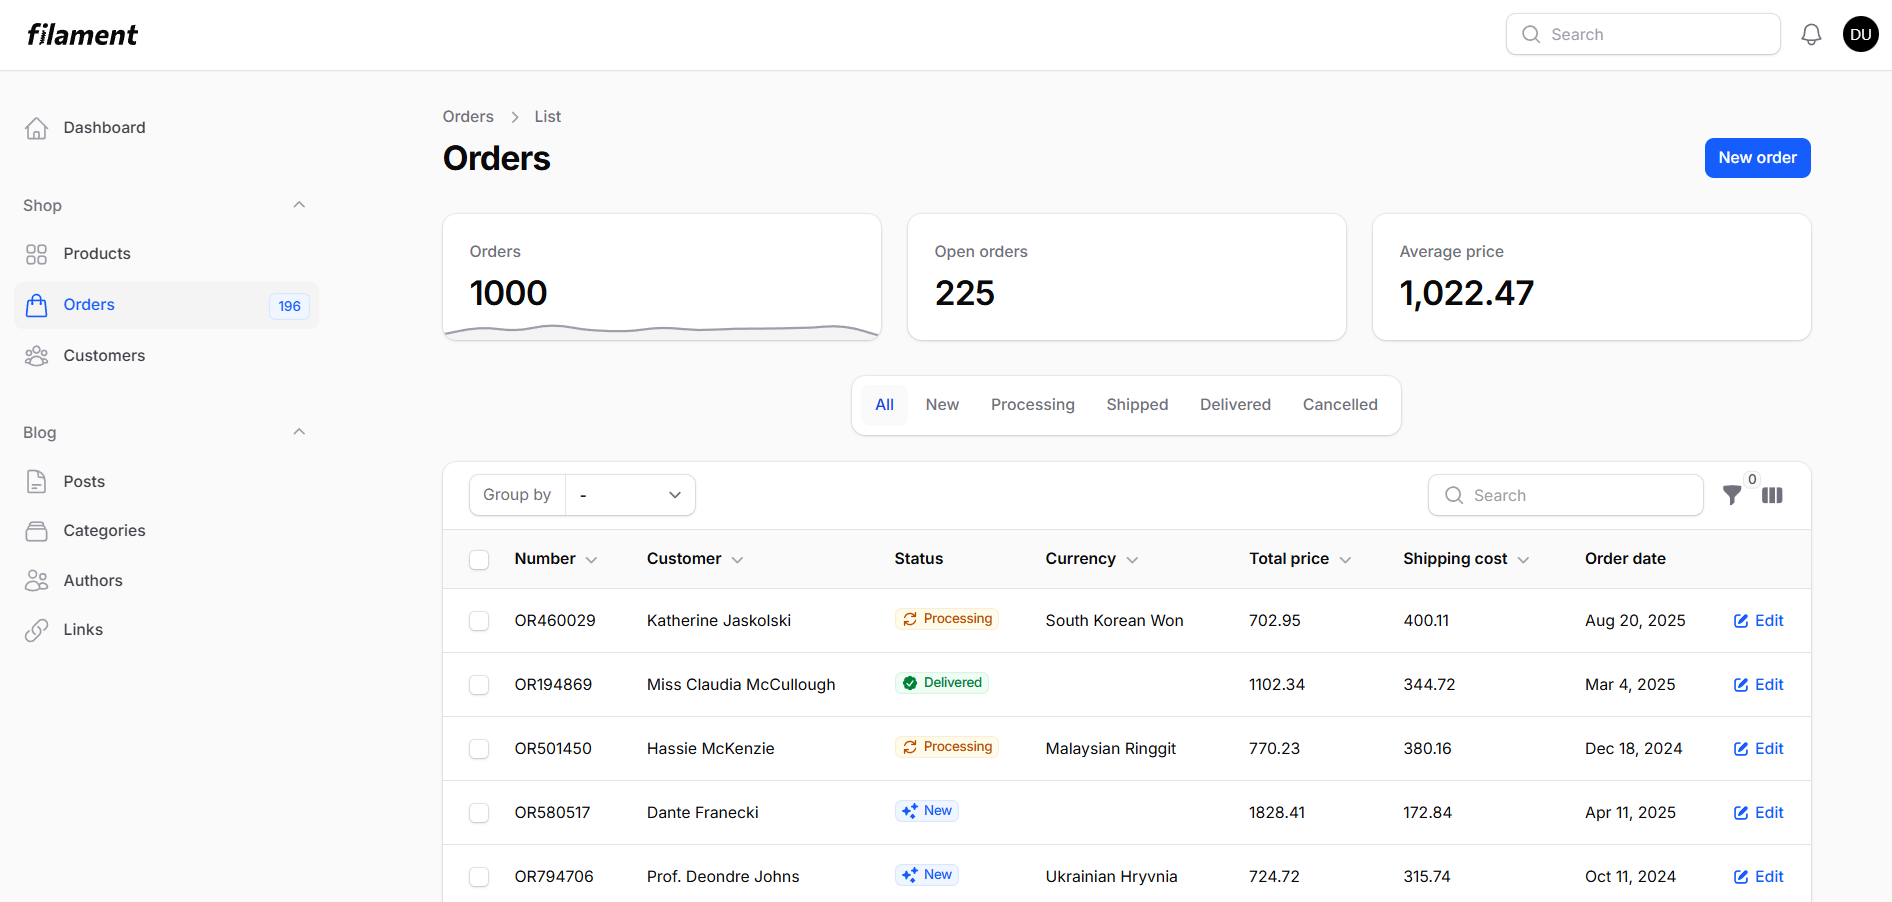Tick the checkbox for order OR501450
The width and height of the screenshot is (1892, 902).
[479, 749]
